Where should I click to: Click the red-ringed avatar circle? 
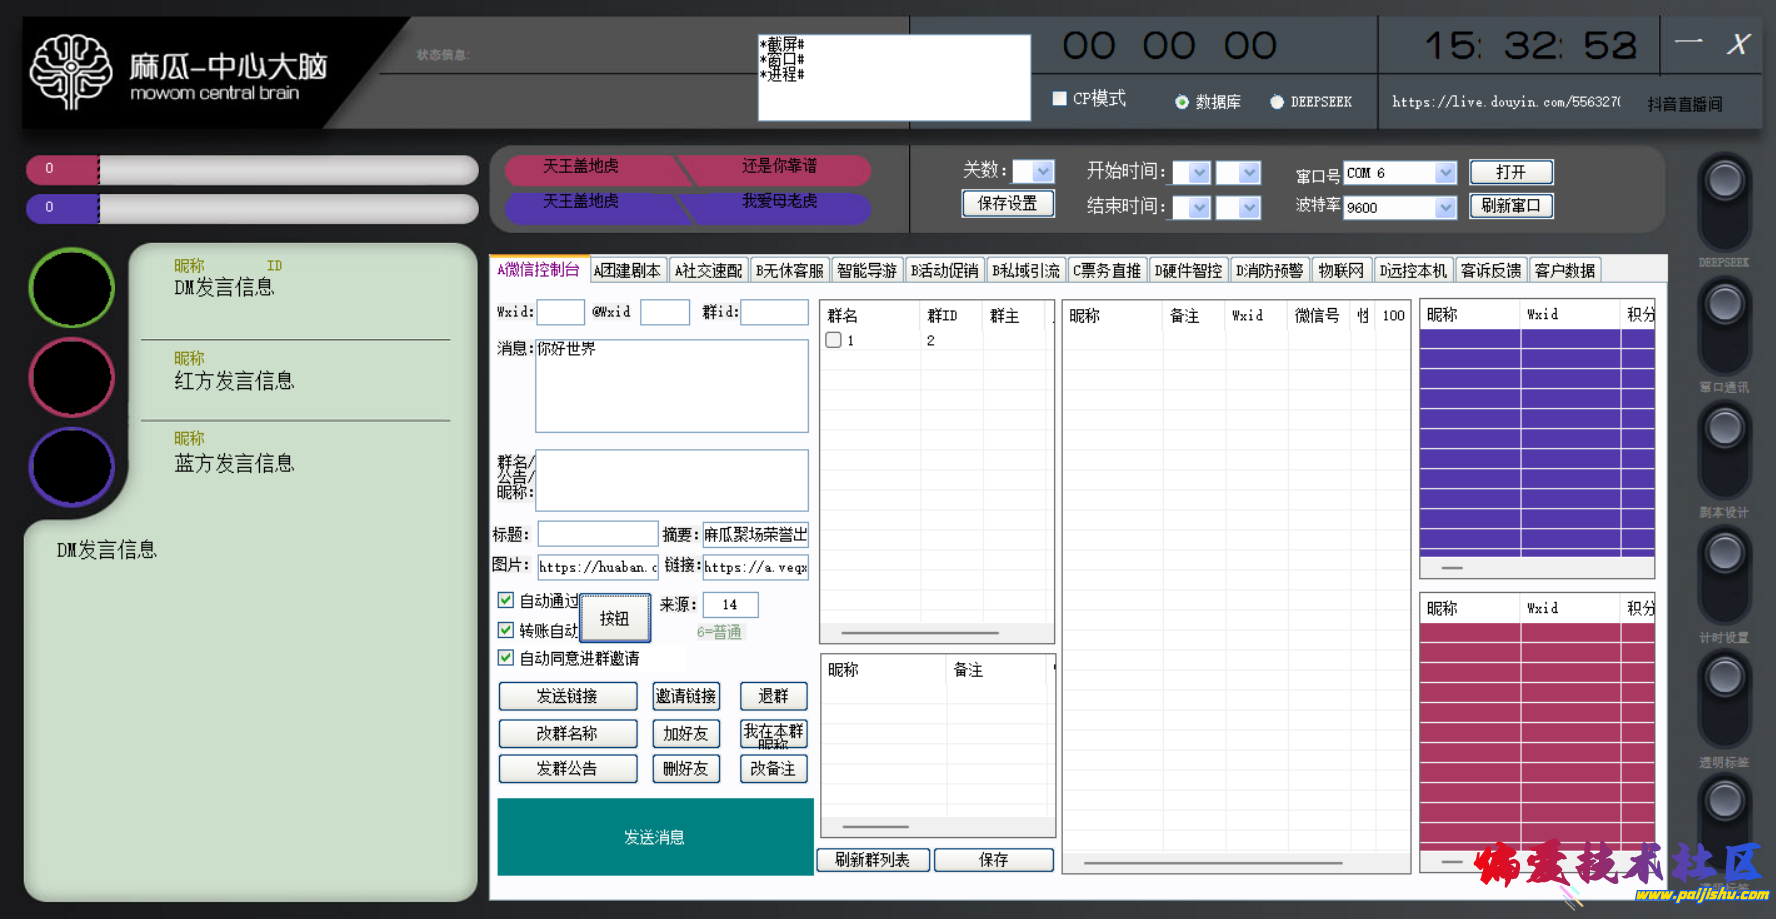click(x=72, y=378)
